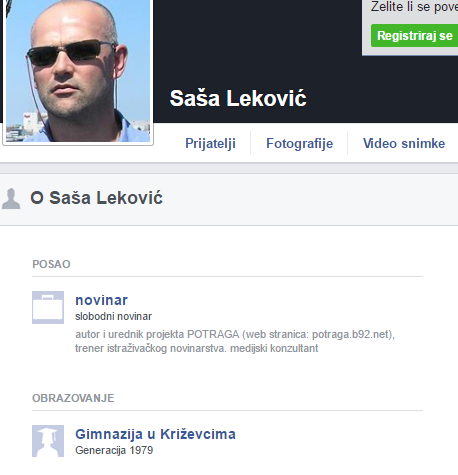Click the Generacija 1979 text
Screen dimensions: 458x475
[114, 450]
